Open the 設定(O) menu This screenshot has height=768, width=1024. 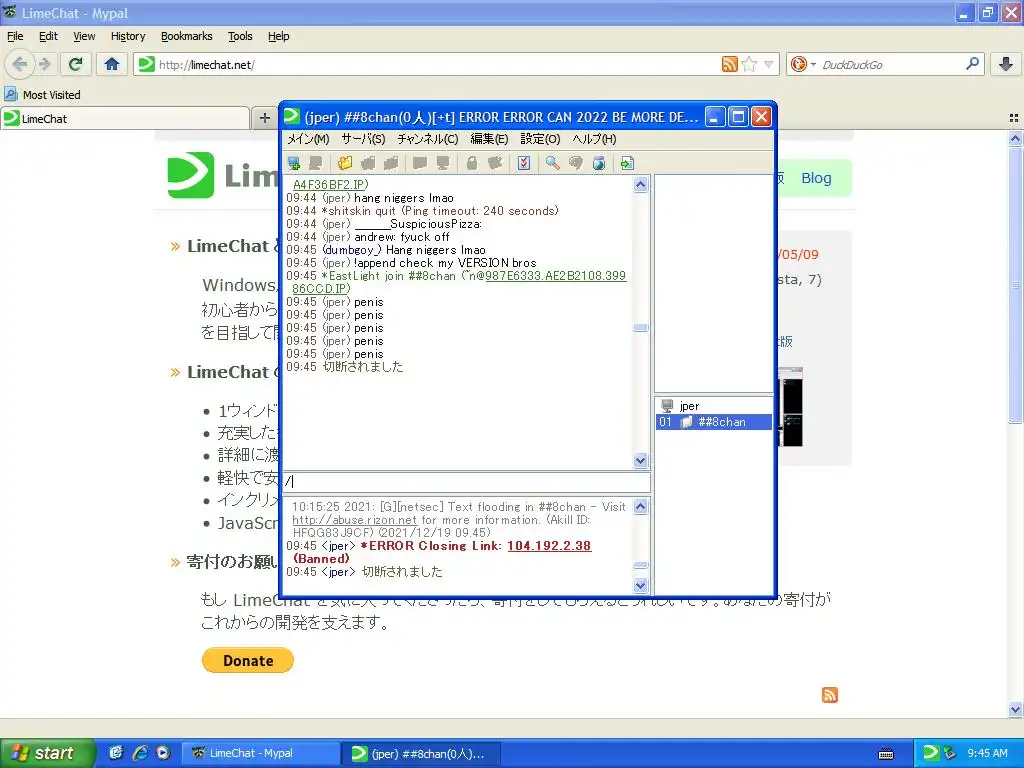(x=540, y=139)
